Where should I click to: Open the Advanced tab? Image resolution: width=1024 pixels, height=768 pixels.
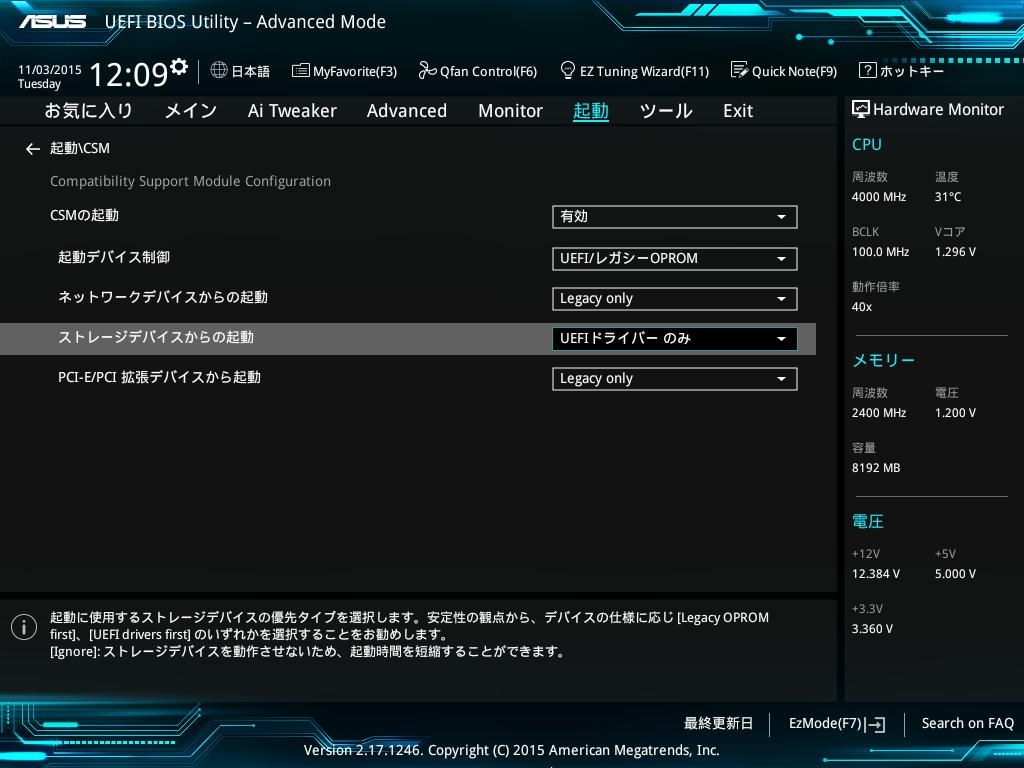coord(407,111)
